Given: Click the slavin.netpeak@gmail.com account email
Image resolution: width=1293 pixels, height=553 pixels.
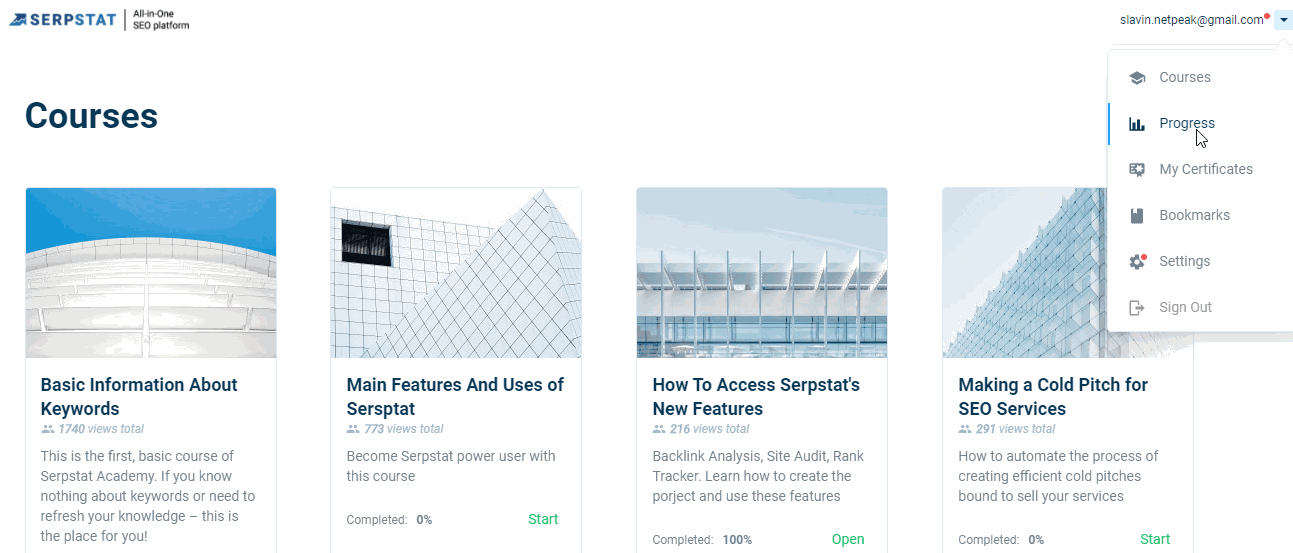Looking at the screenshot, I should (1192, 20).
